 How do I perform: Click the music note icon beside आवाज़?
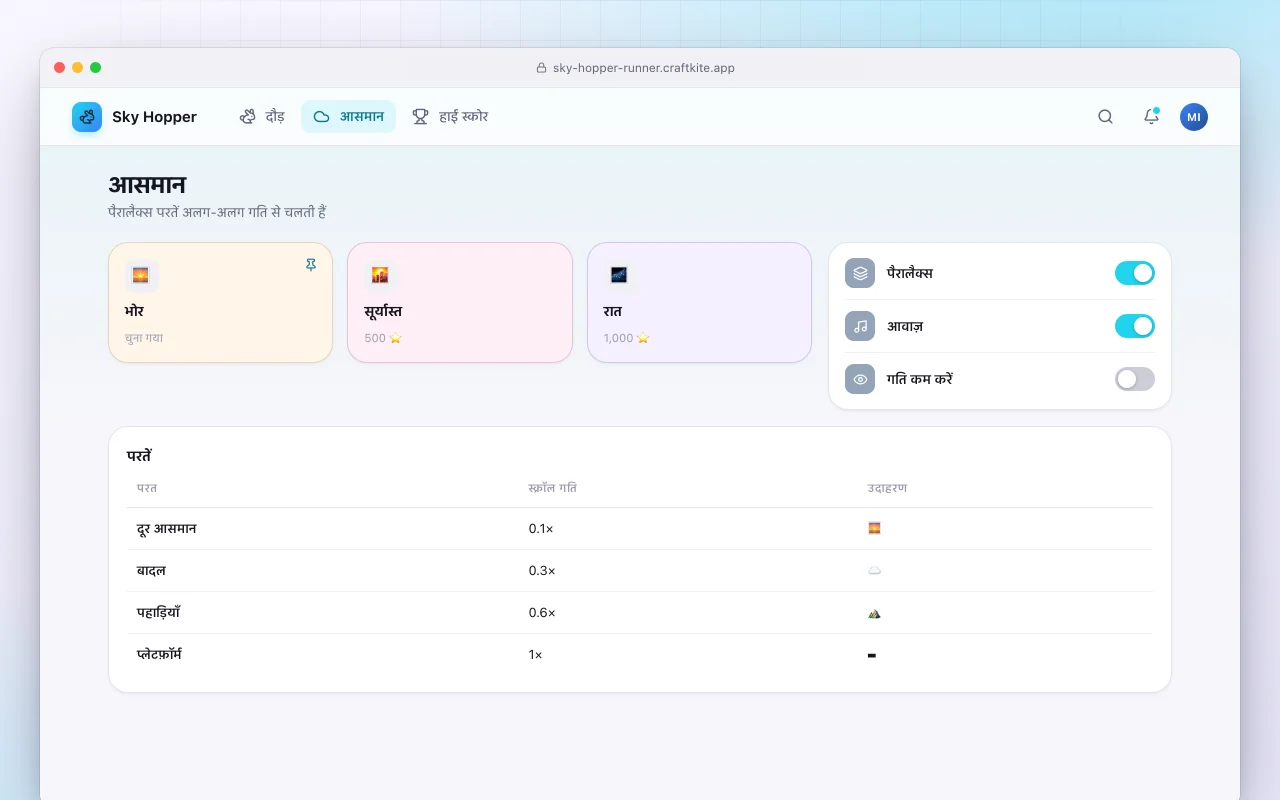coord(860,326)
